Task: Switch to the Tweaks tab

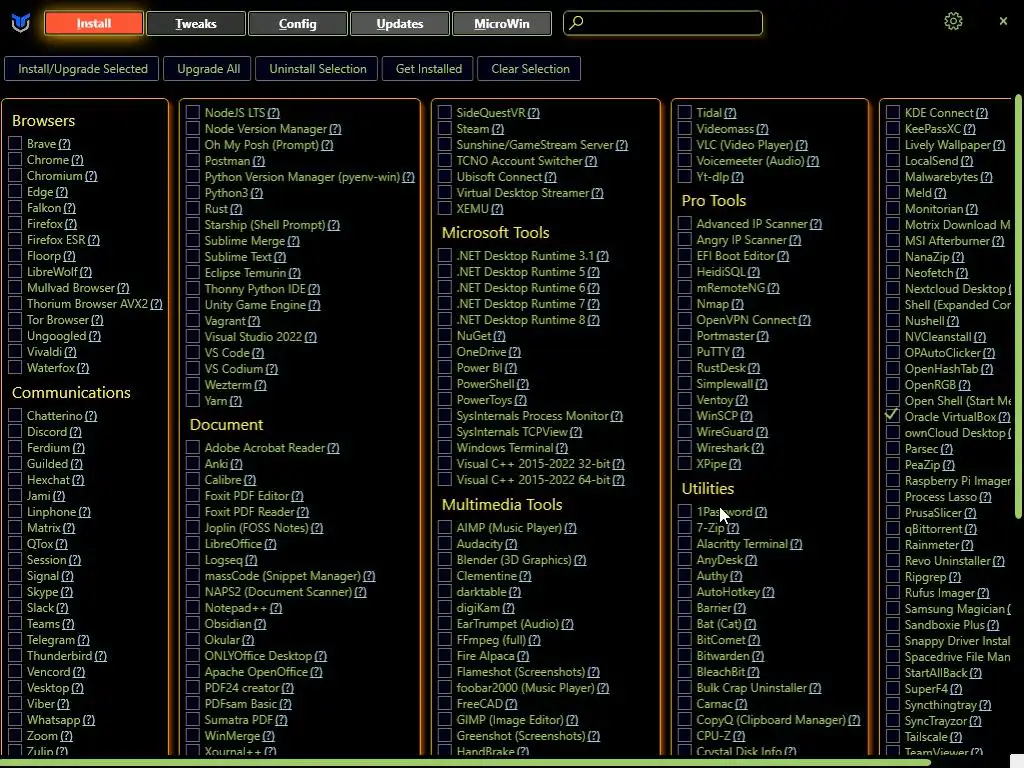Action: (x=195, y=24)
